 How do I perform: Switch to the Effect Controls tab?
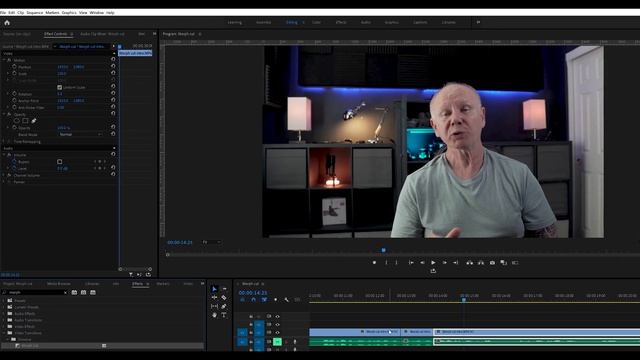[56, 34]
